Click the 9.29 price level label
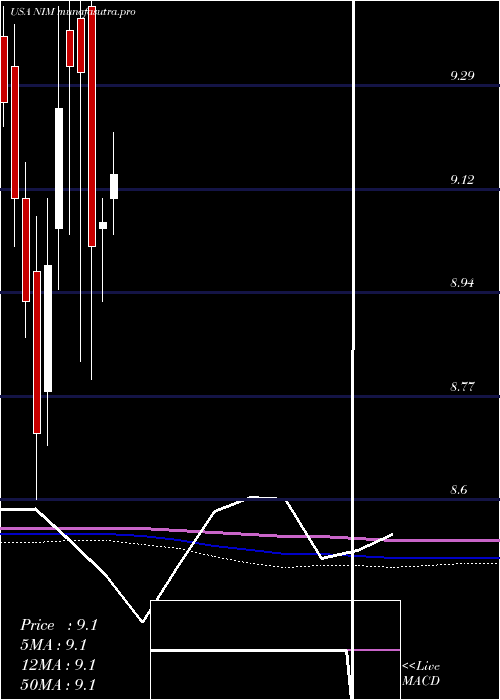This screenshot has height=700, width=500. pos(462,75)
